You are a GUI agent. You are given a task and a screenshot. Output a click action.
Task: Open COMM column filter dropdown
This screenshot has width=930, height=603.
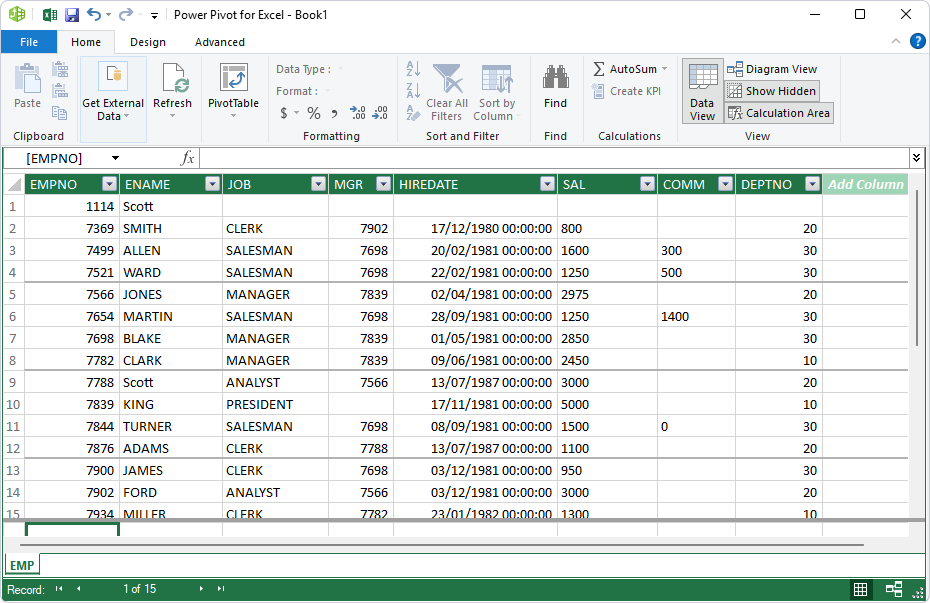[725, 184]
